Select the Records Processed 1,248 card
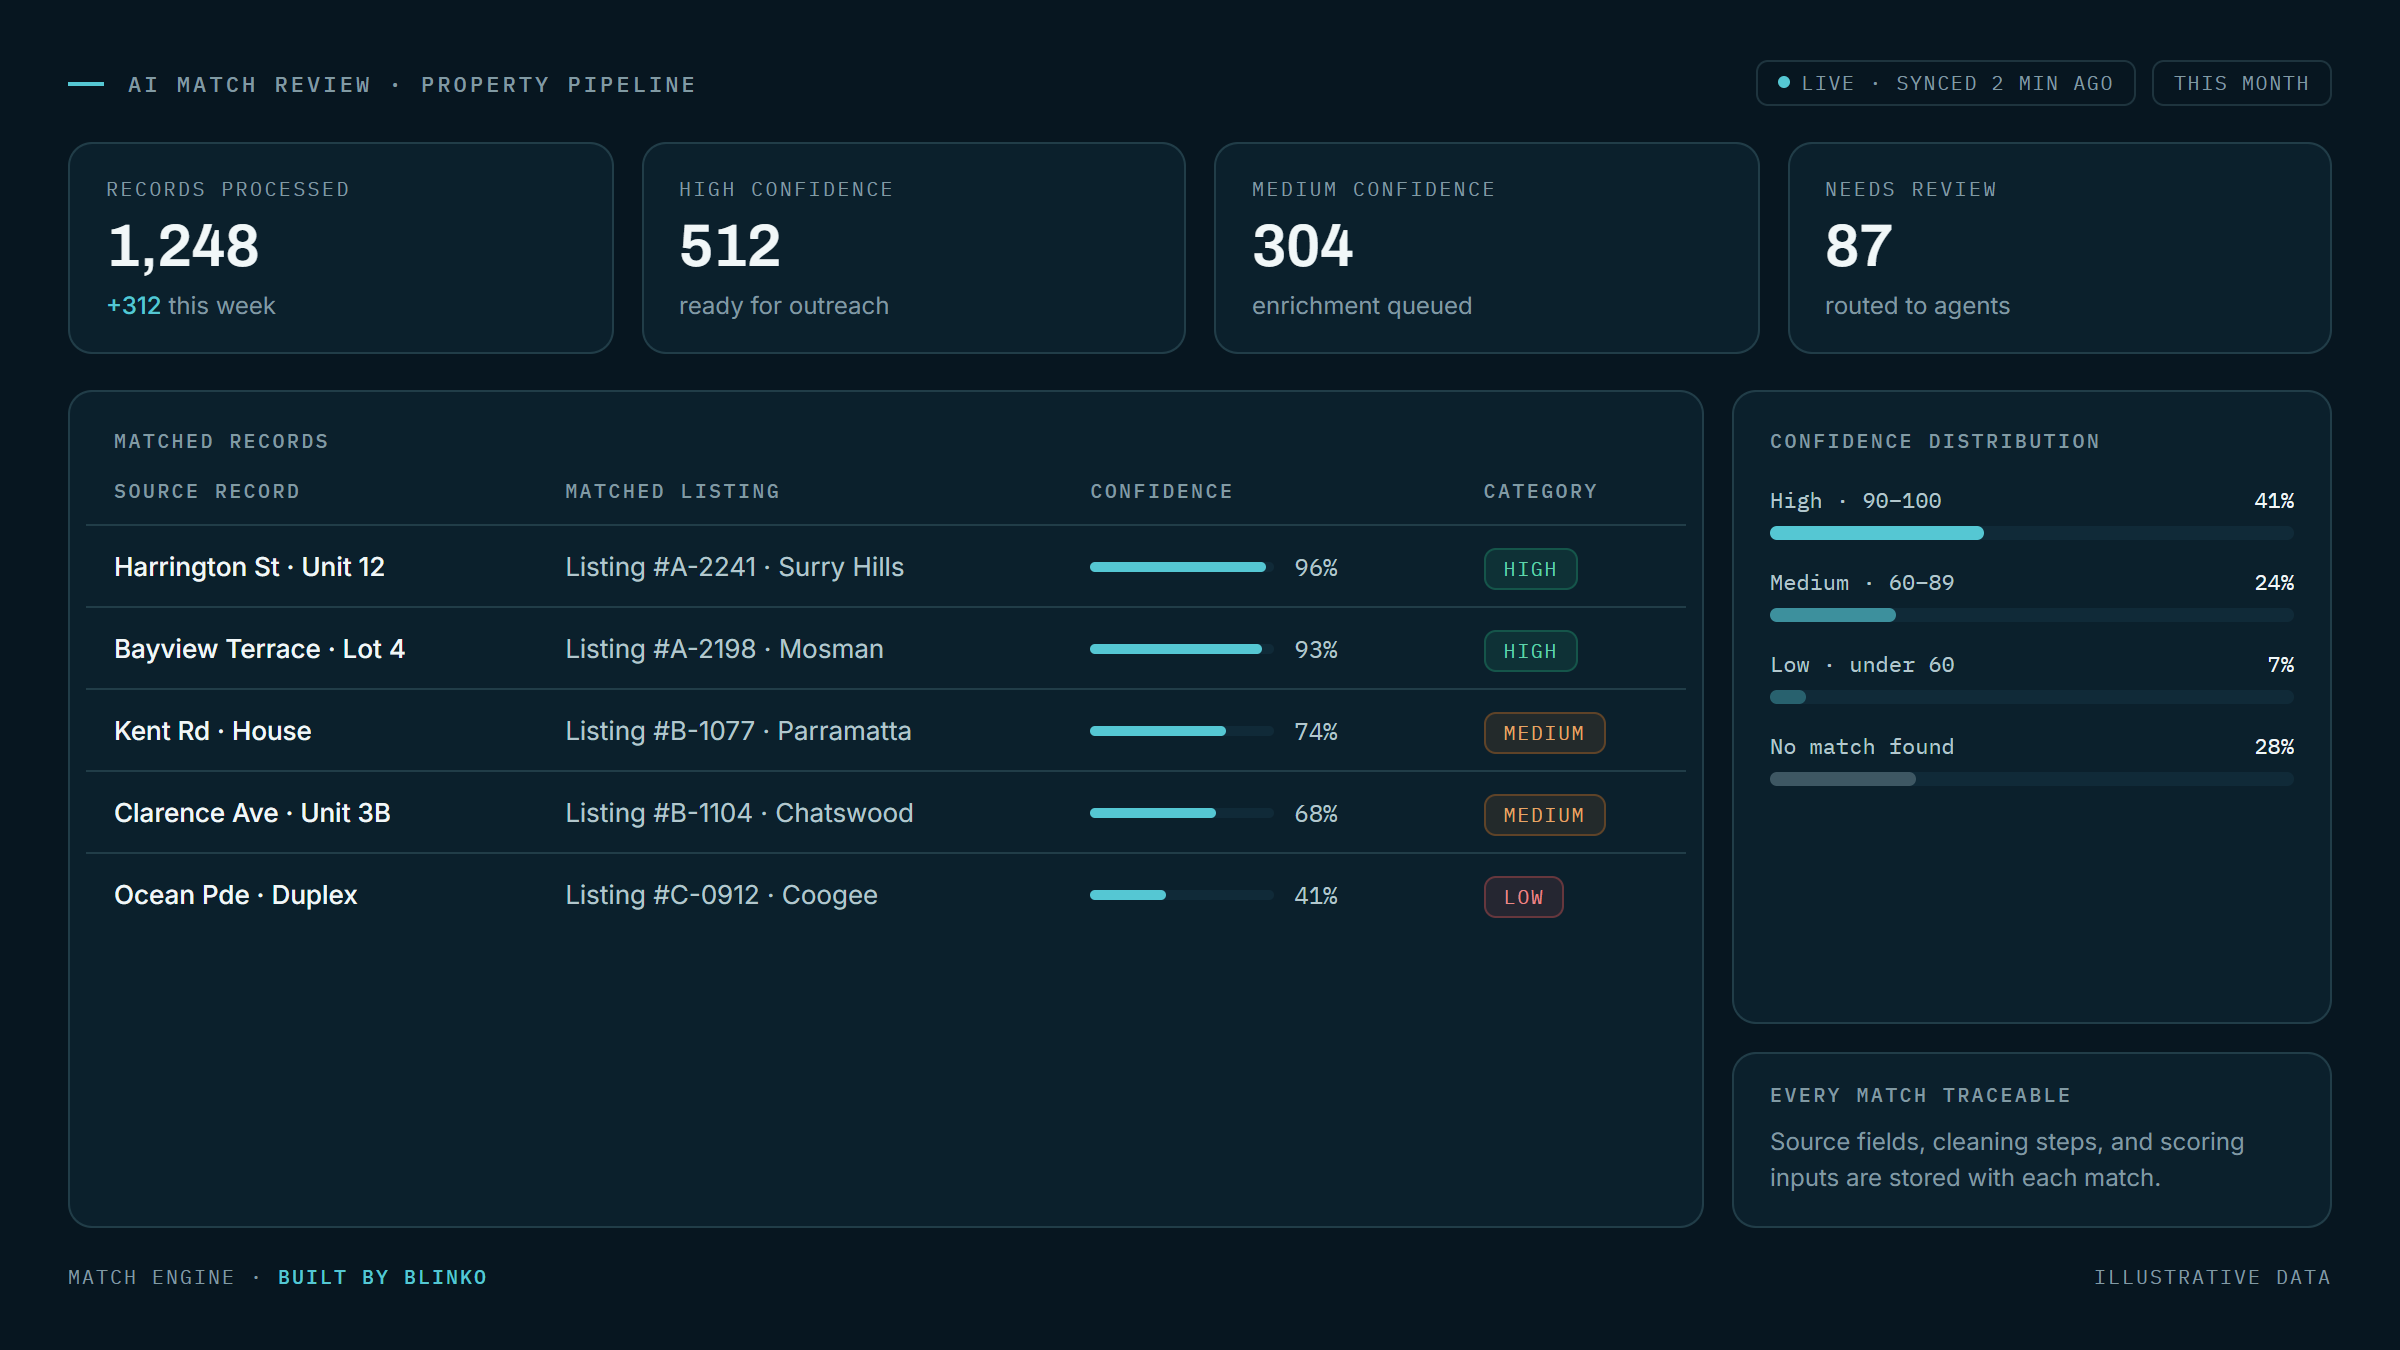This screenshot has width=2400, height=1350. [x=341, y=248]
